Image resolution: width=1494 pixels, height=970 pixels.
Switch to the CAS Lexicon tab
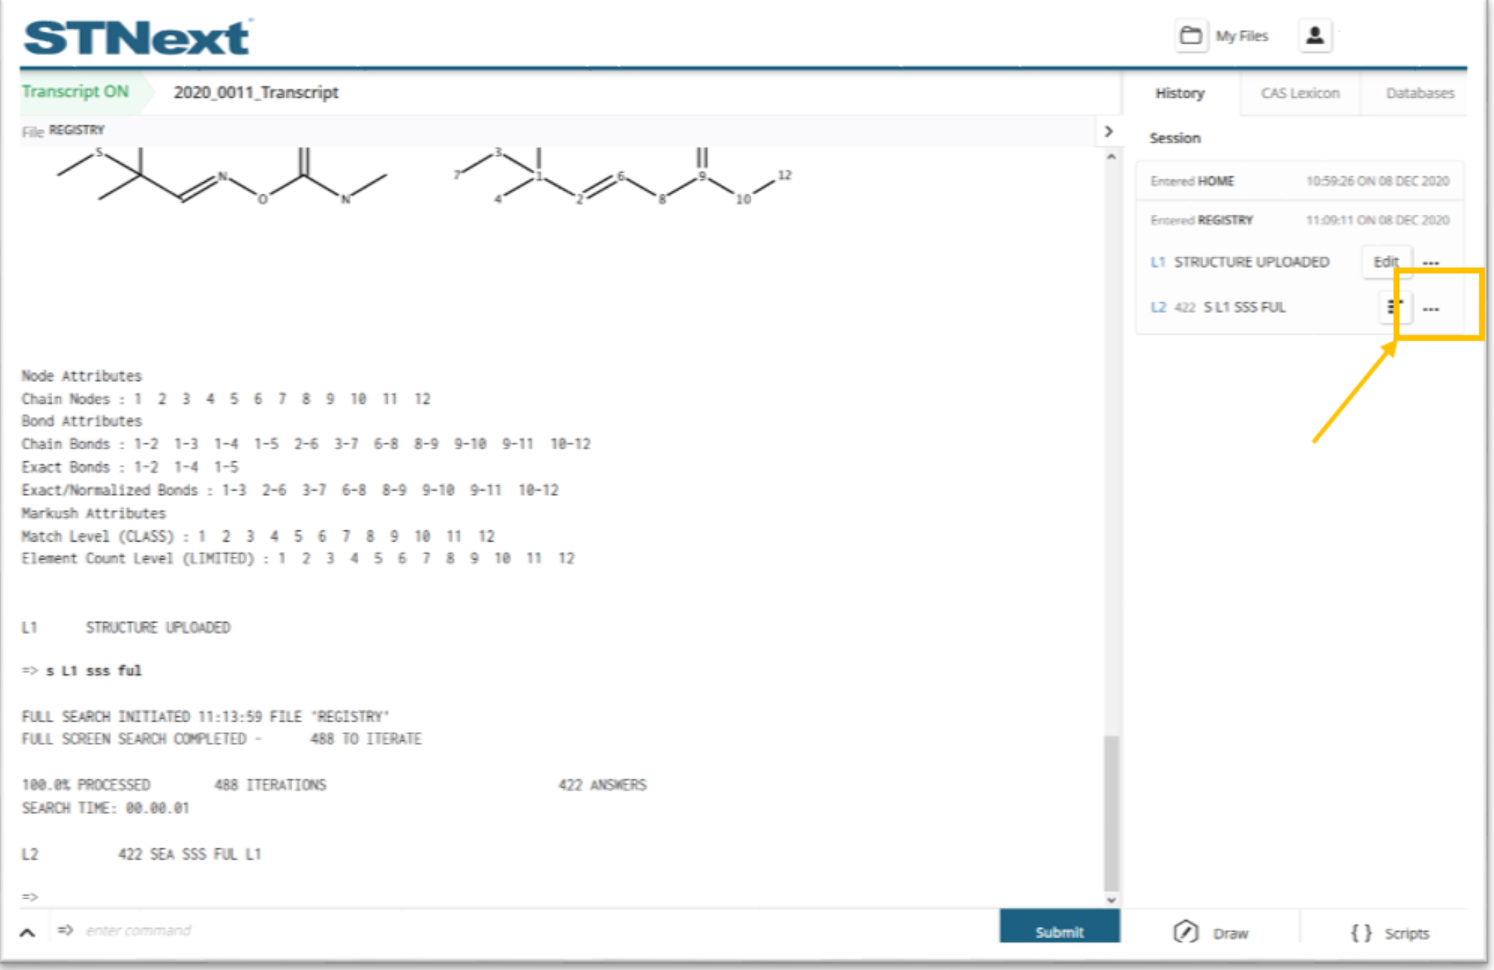click(x=1299, y=93)
